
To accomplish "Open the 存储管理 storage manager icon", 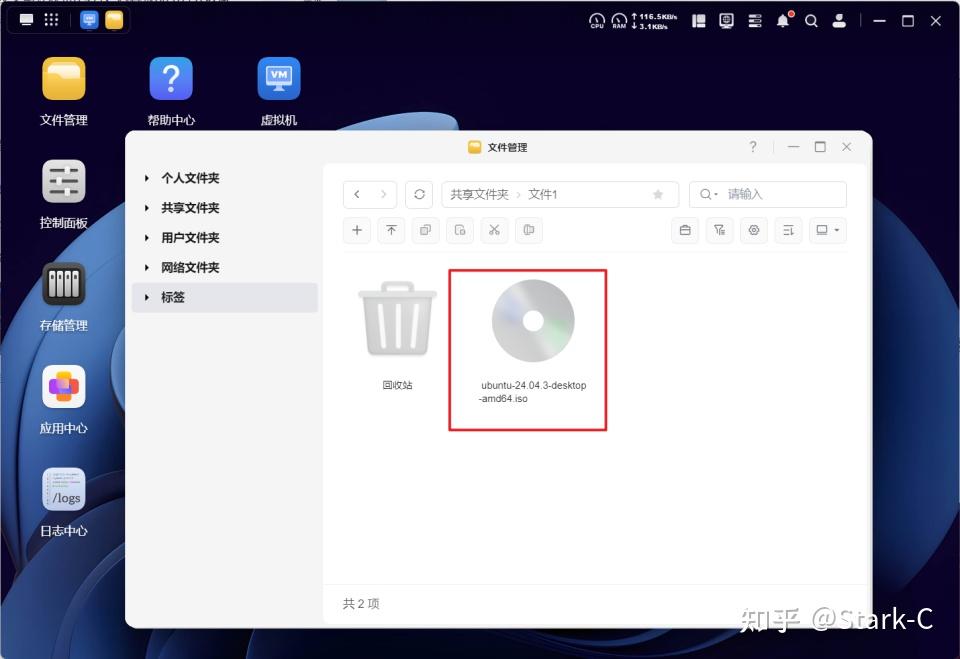I will point(64,284).
